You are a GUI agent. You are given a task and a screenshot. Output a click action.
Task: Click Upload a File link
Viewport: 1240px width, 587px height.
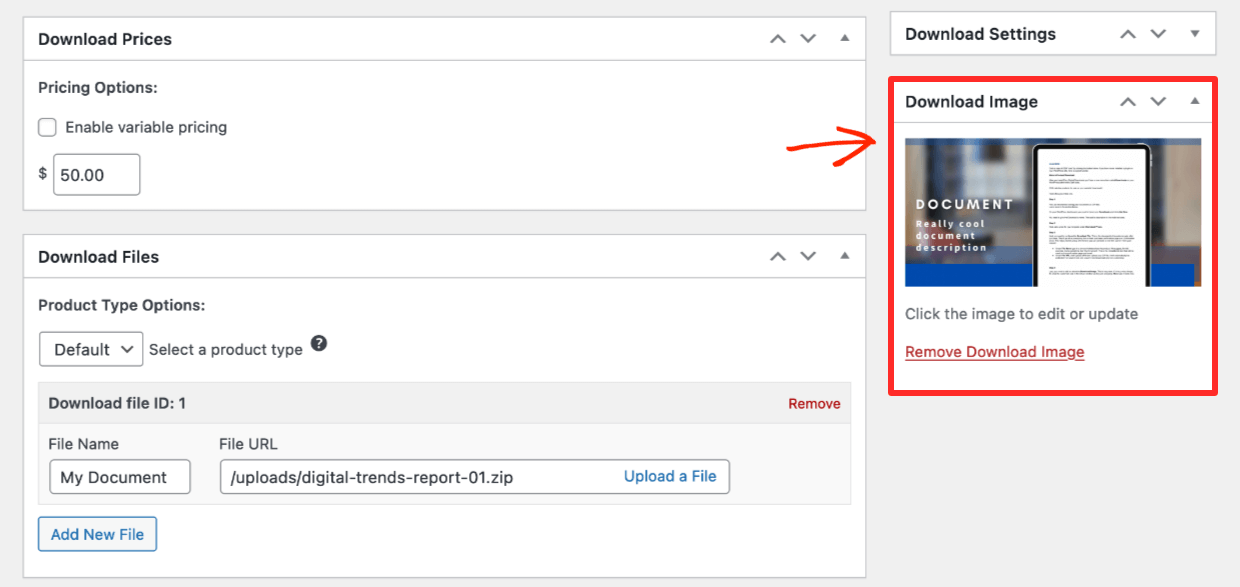click(670, 477)
